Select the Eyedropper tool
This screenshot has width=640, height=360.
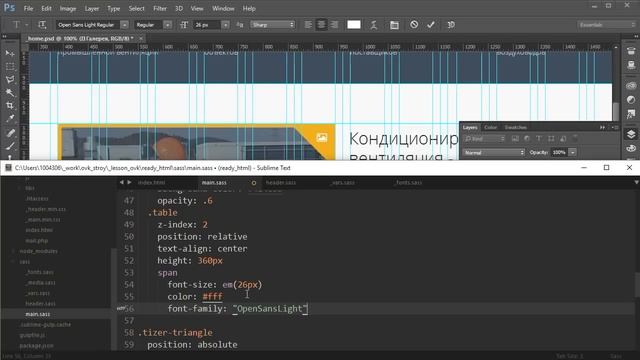(x=10, y=119)
